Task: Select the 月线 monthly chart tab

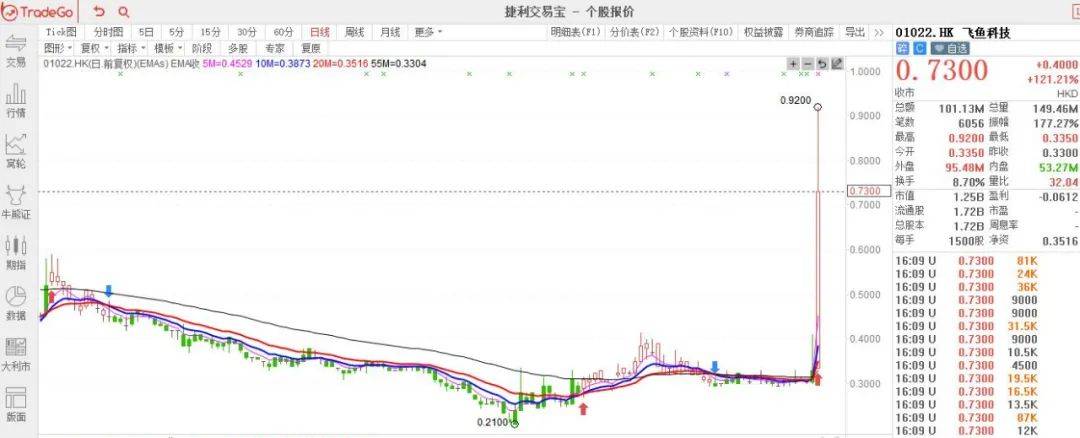Action: [390, 32]
